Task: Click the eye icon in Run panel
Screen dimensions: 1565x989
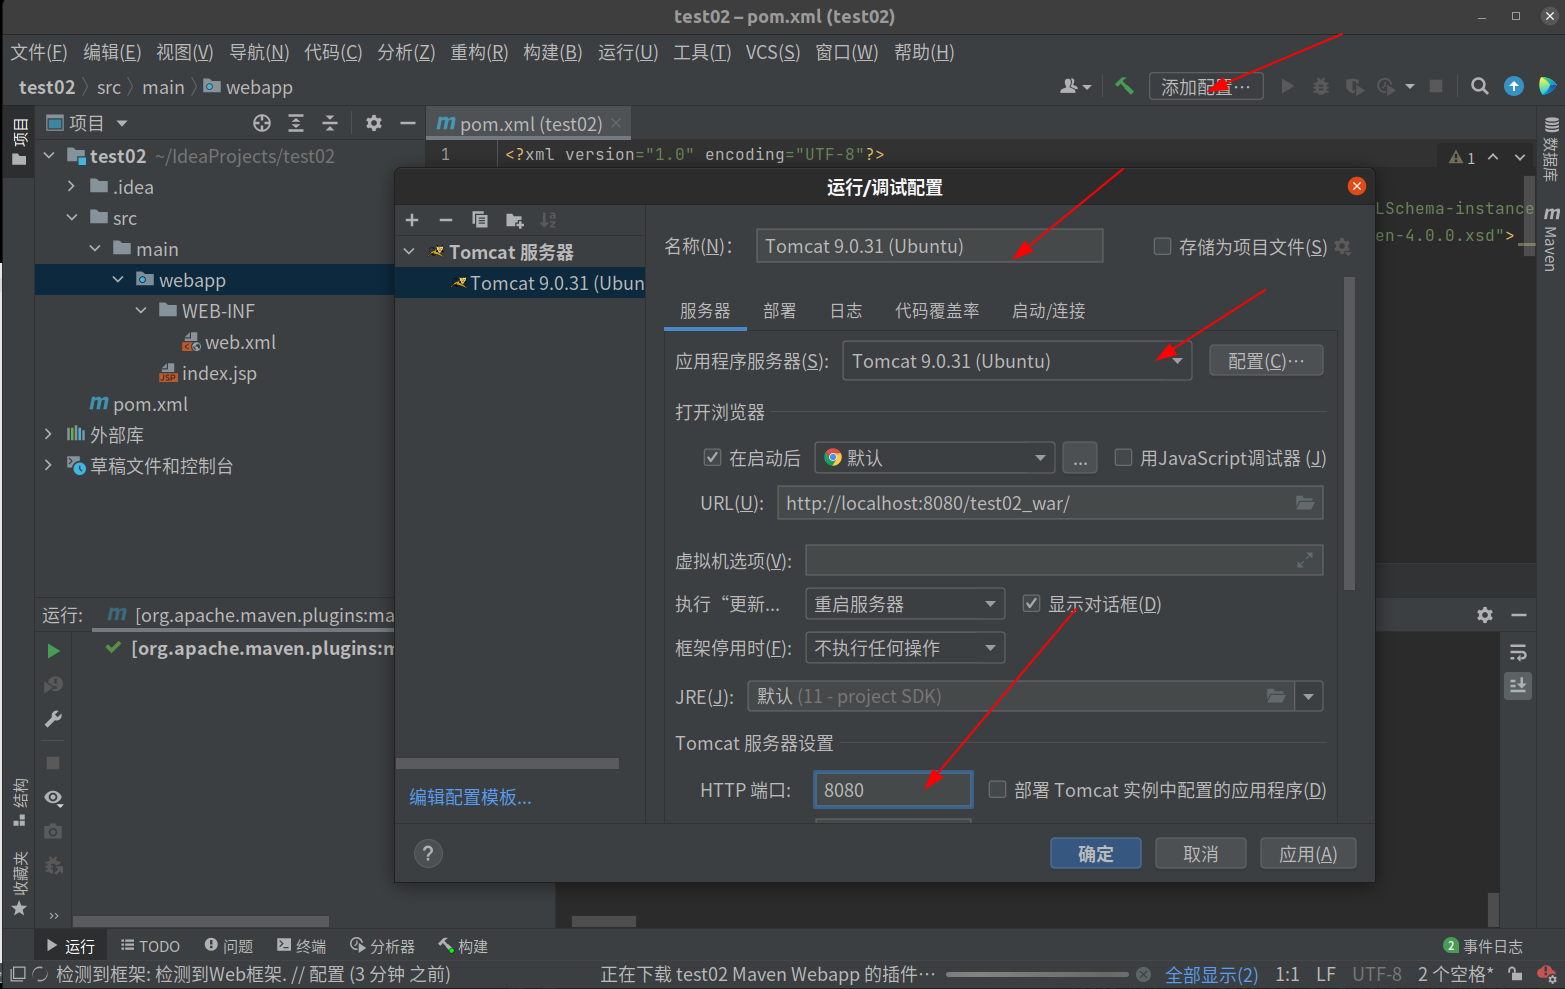Action: 54,798
